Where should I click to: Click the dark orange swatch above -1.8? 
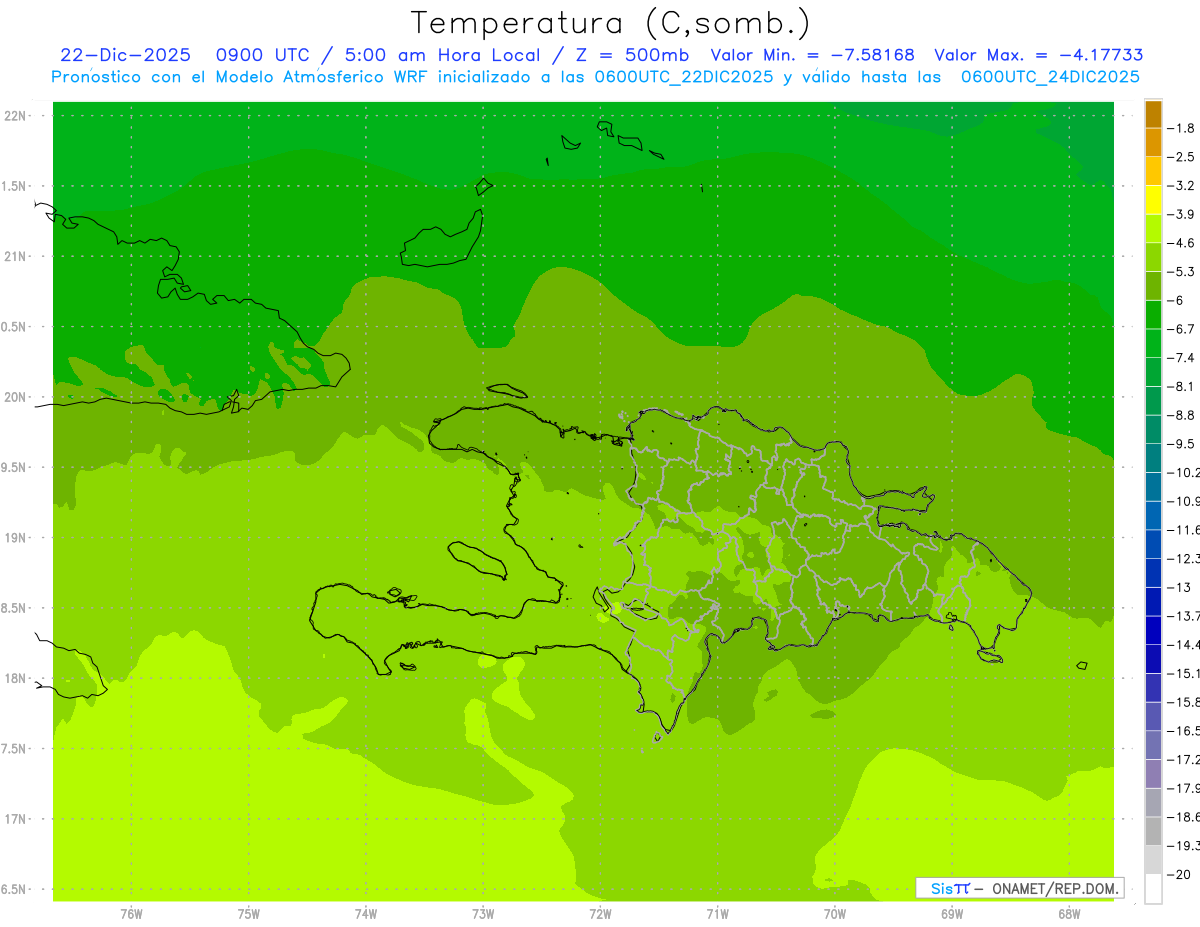1153,114
